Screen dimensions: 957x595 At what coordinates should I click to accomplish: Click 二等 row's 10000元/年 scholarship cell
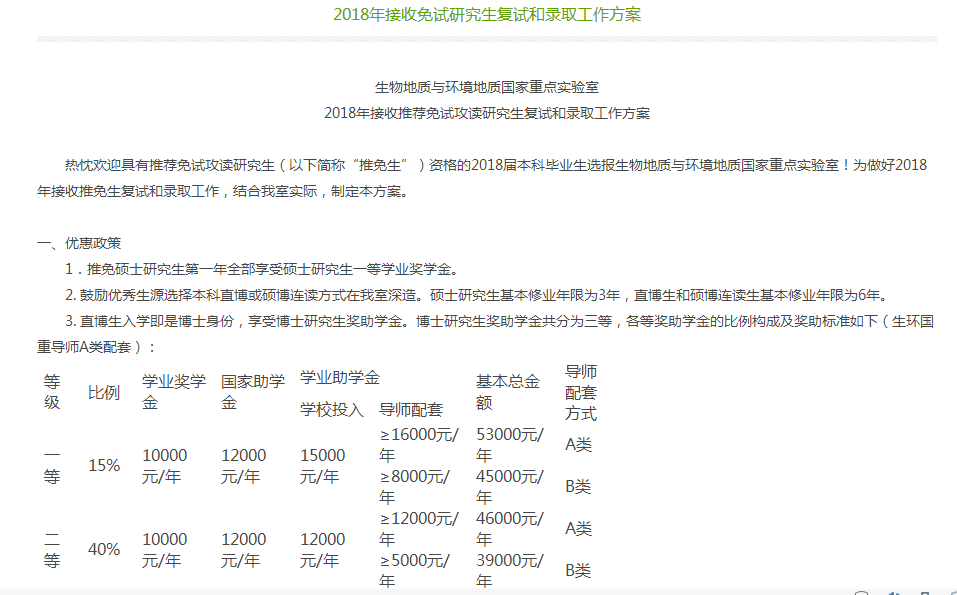(165, 550)
